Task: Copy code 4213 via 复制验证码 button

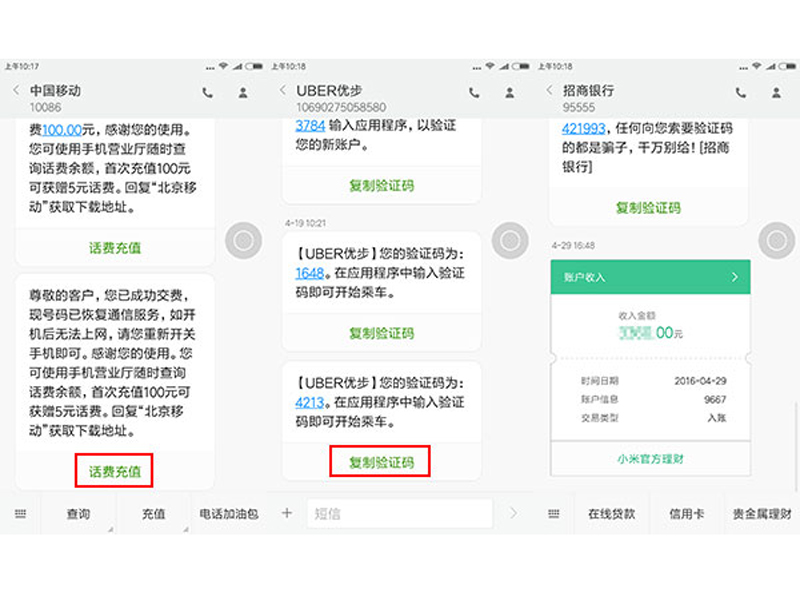Action: [x=381, y=462]
